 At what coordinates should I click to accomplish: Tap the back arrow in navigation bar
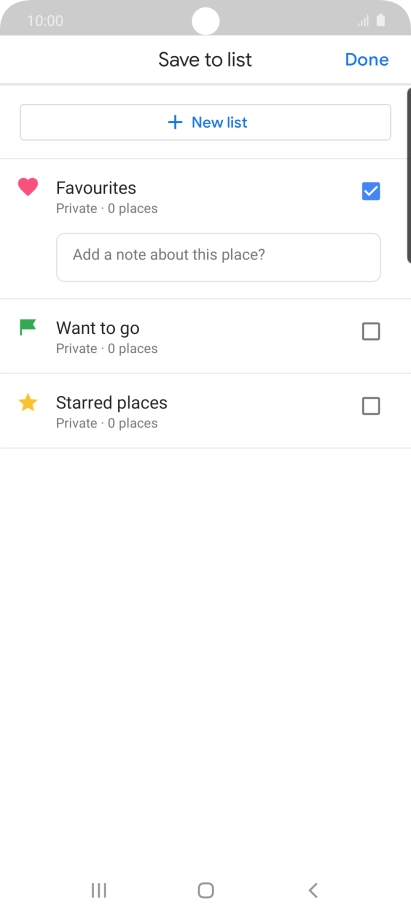pyautogui.click(x=313, y=890)
